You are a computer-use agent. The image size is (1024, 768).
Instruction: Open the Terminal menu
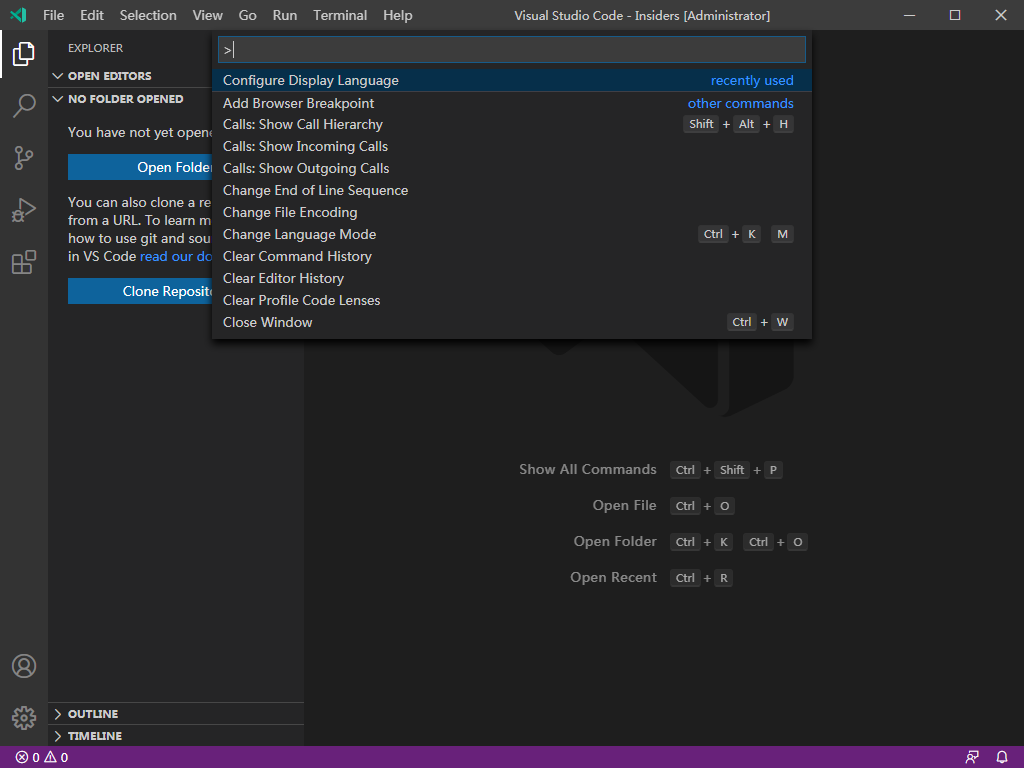click(340, 15)
